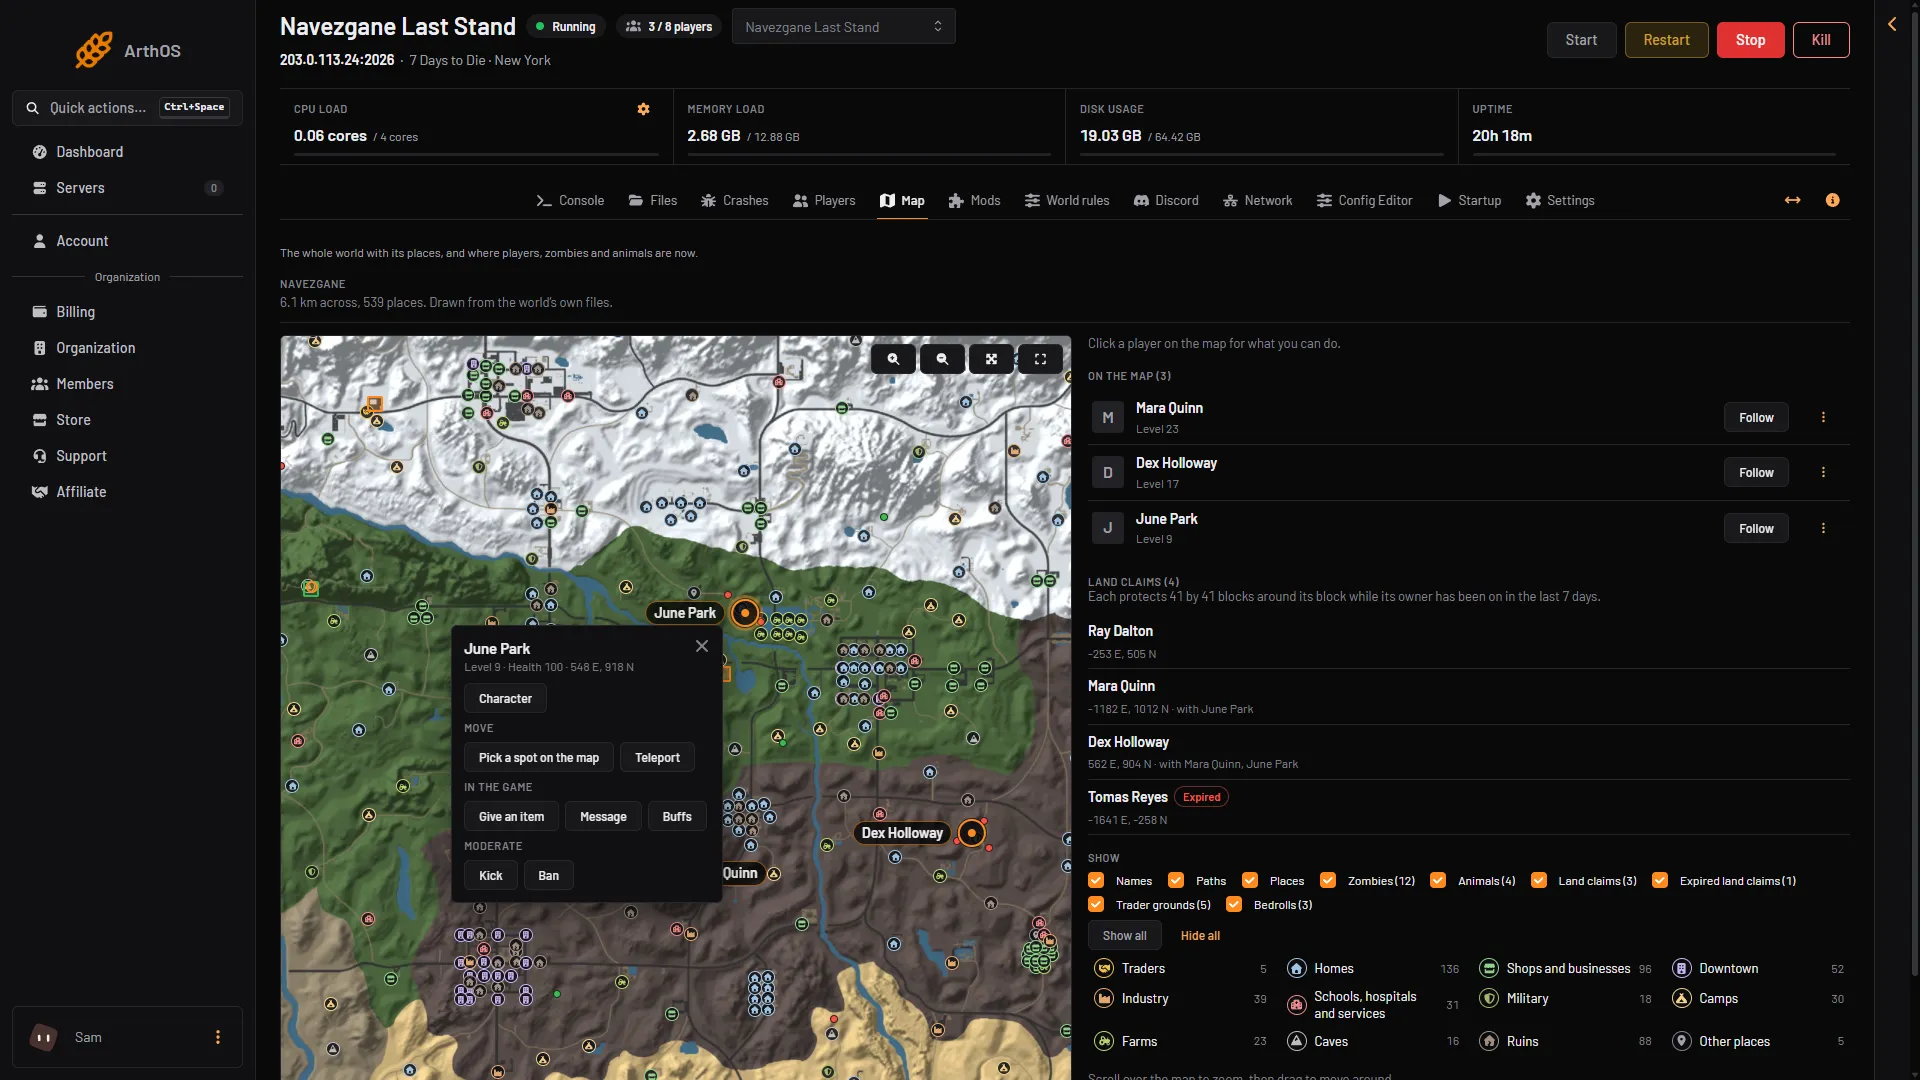Image resolution: width=1920 pixels, height=1080 pixels.
Task: Close the June Park player popup
Action: (x=702, y=646)
